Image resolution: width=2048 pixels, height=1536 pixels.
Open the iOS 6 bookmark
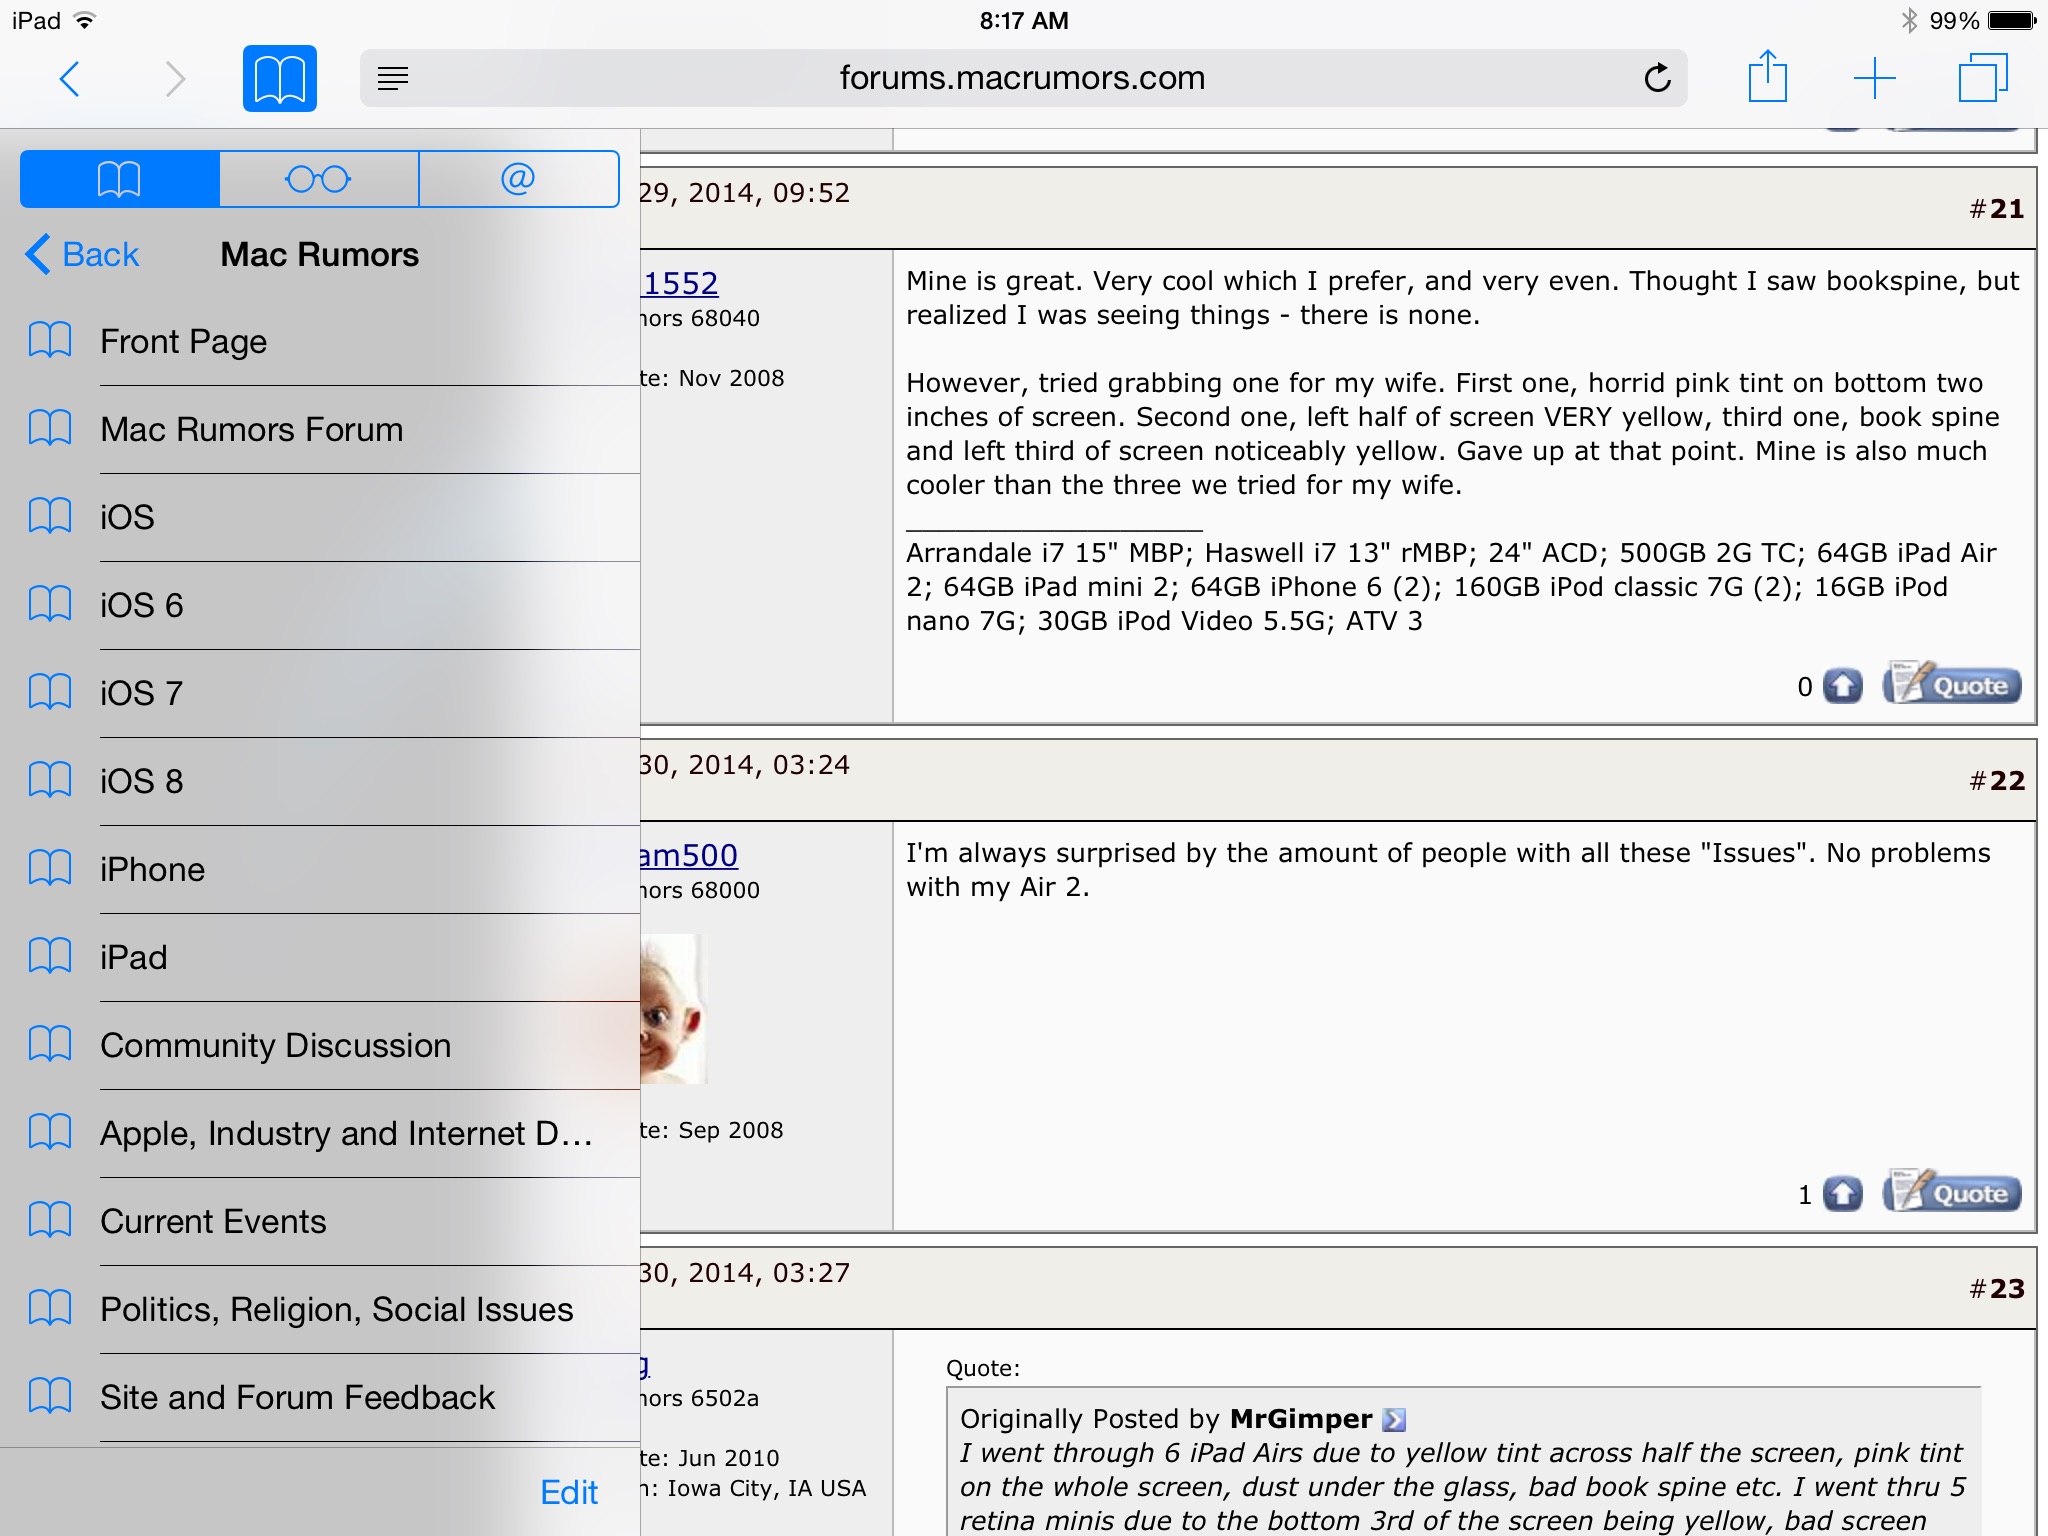click(x=320, y=605)
